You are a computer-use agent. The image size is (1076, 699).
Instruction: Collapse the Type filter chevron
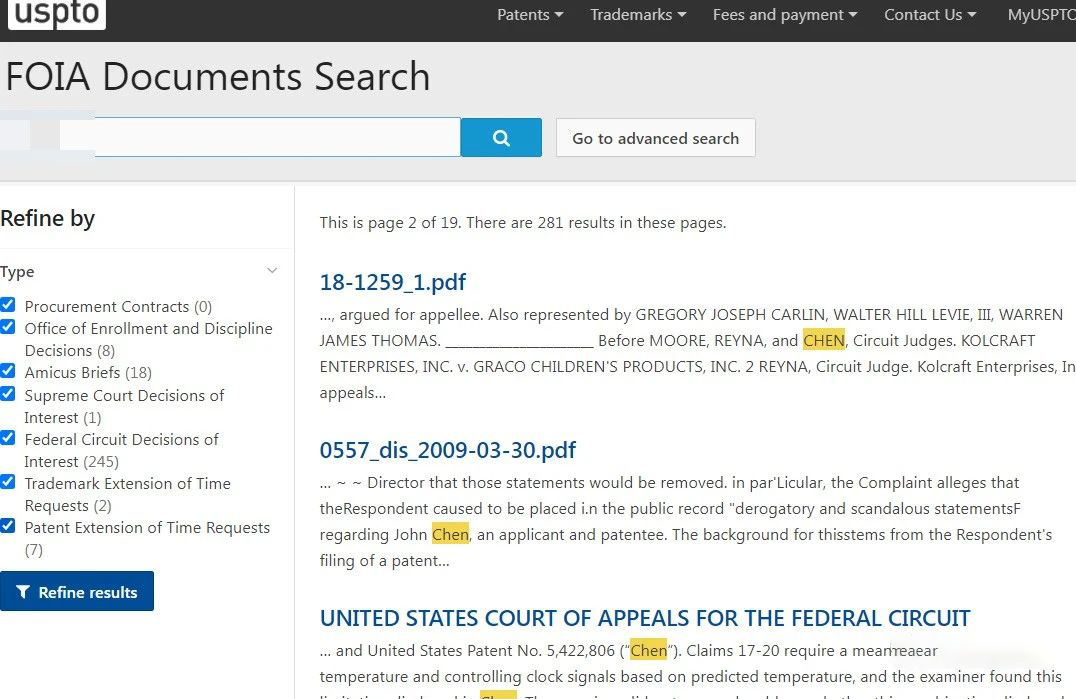[272, 270]
